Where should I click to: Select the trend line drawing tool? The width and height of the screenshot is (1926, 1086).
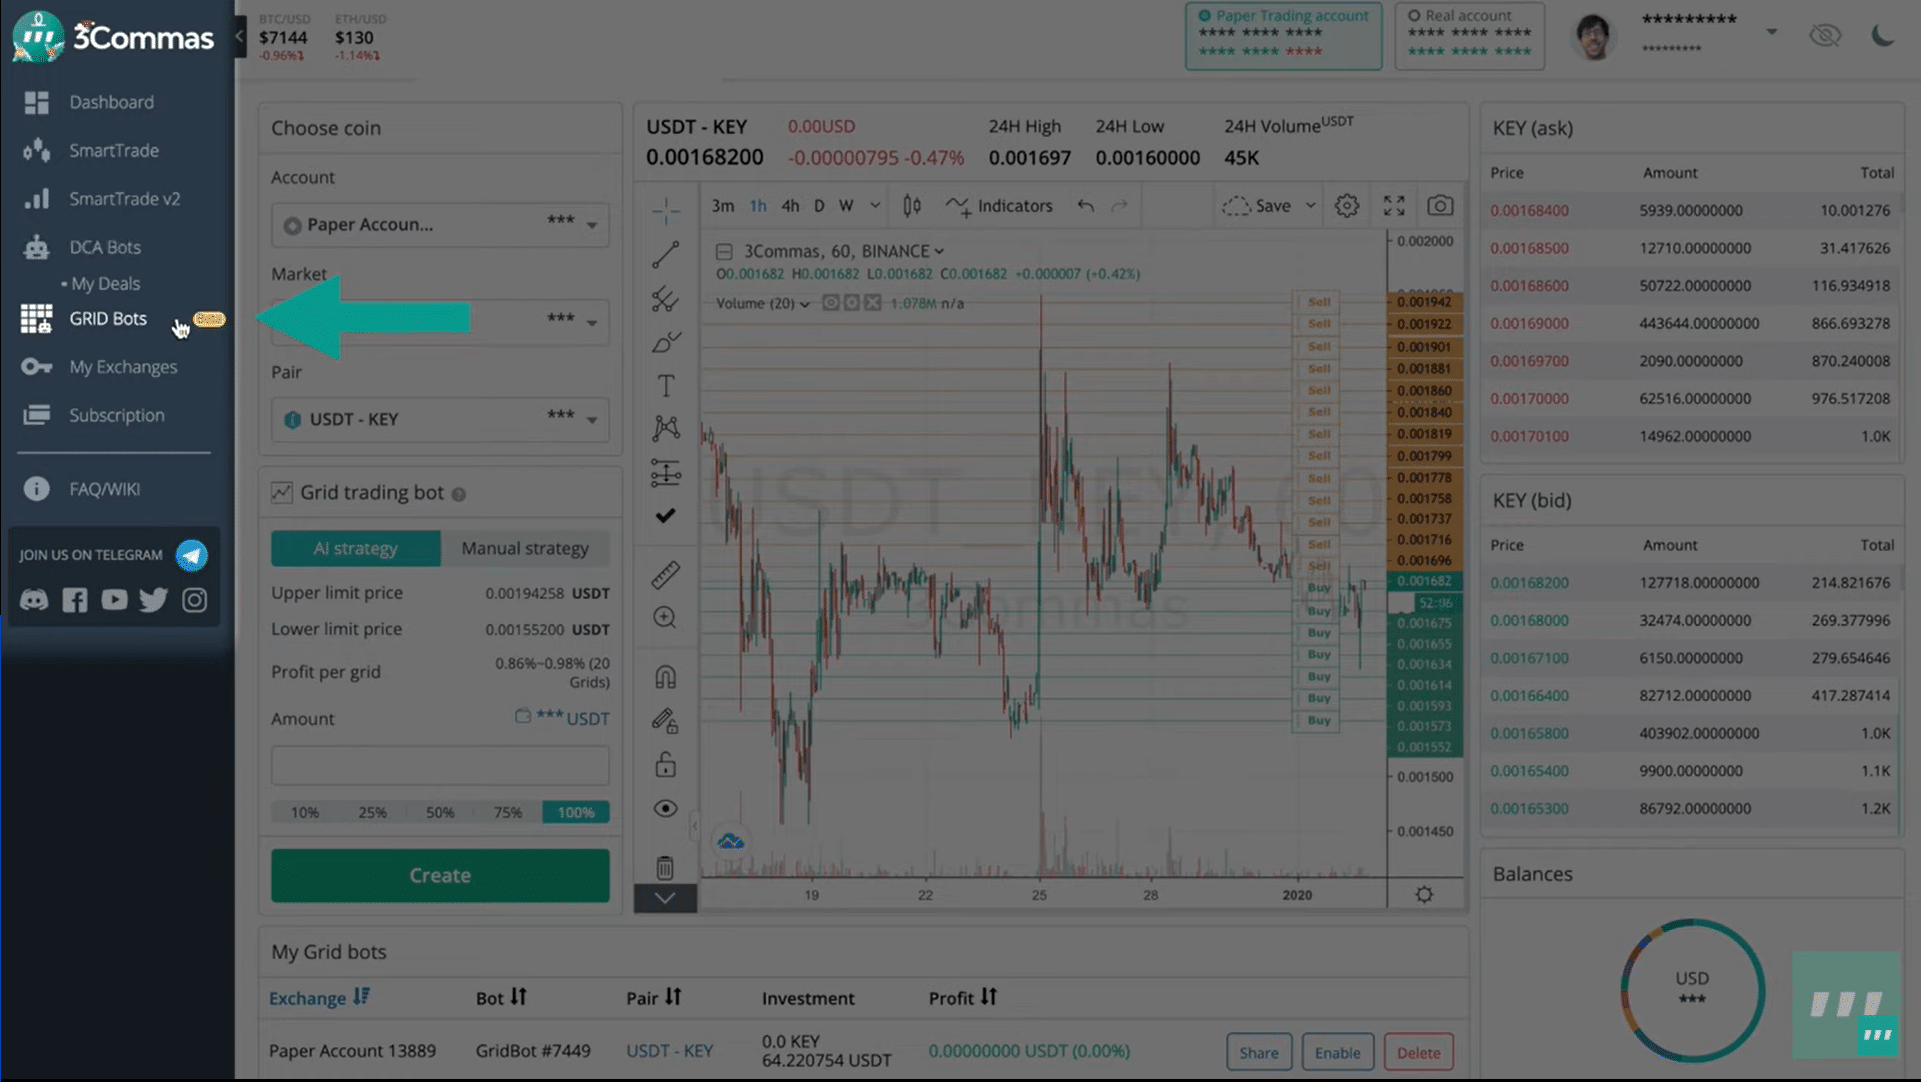[x=666, y=255]
